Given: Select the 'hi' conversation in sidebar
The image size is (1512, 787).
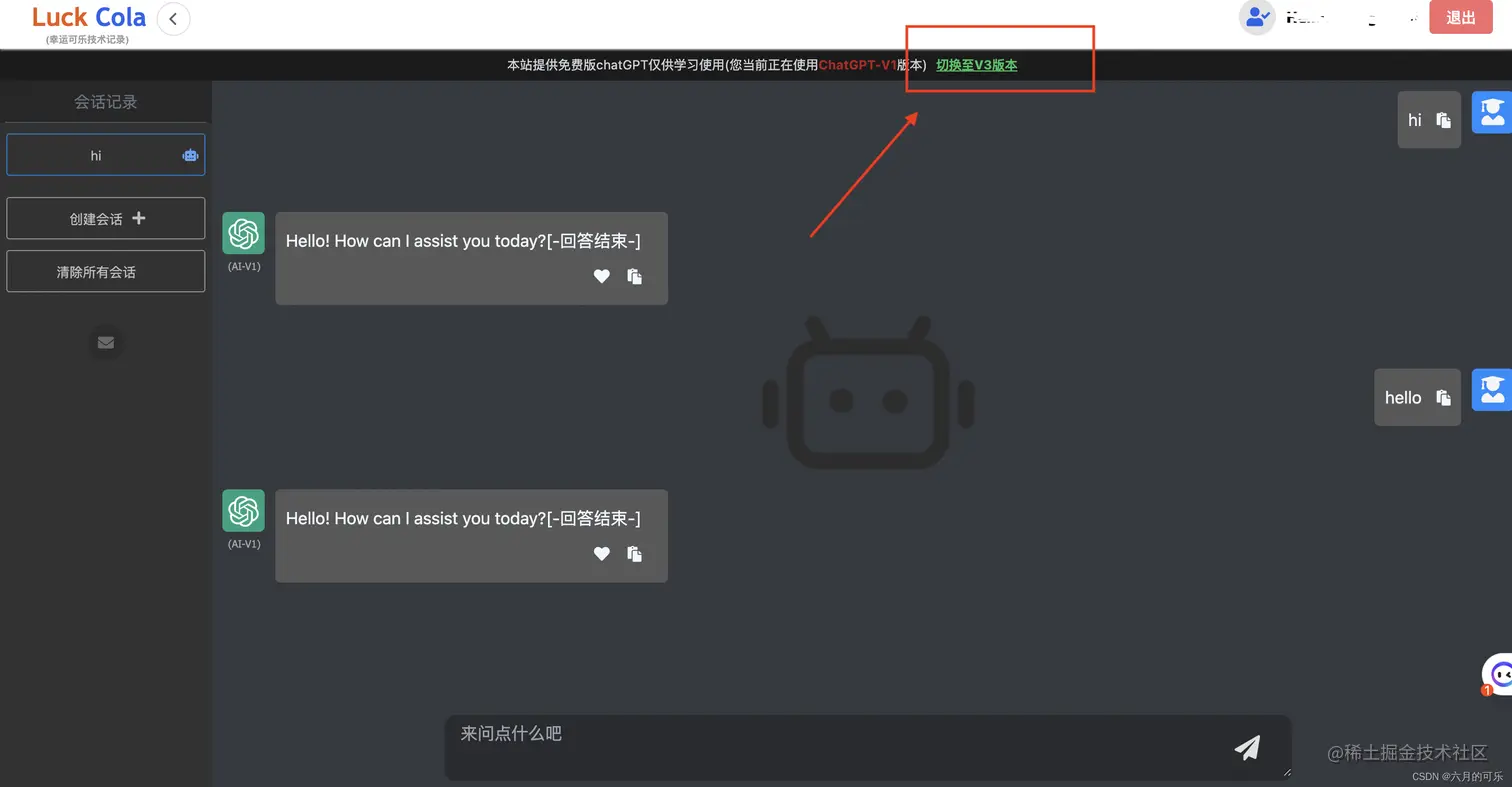Looking at the screenshot, I should [106, 155].
